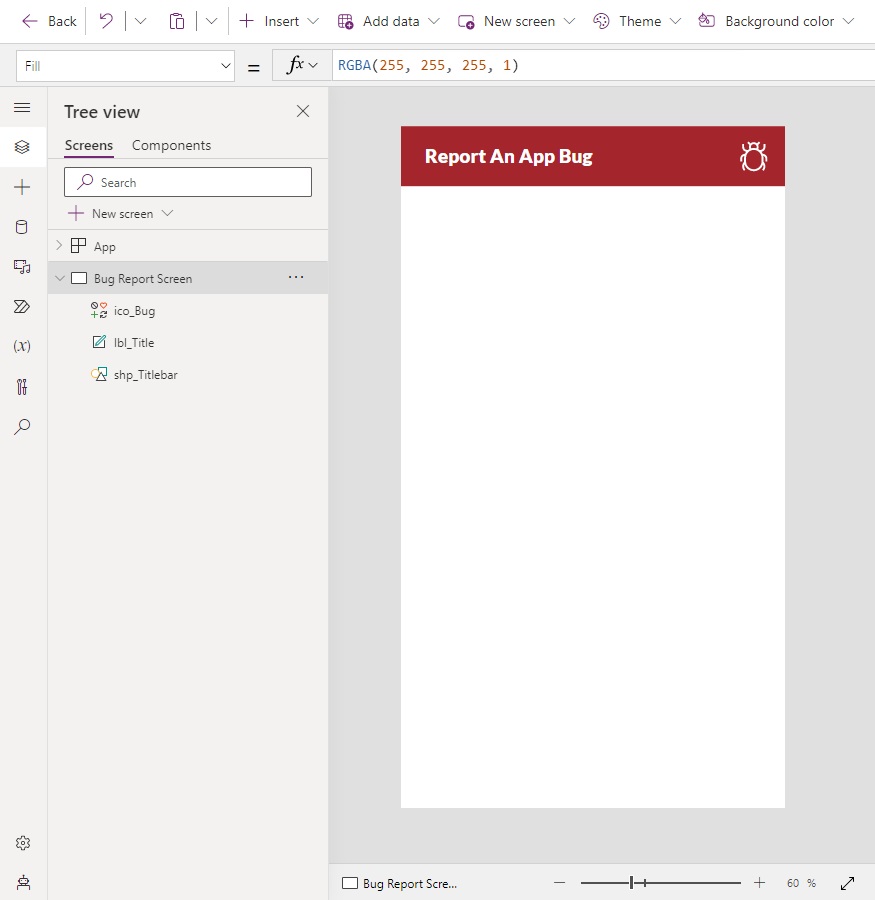This screenshot has width=875, height=900.
Task: Open the Power Automate icon in sidebar
Action: [22, 307]
